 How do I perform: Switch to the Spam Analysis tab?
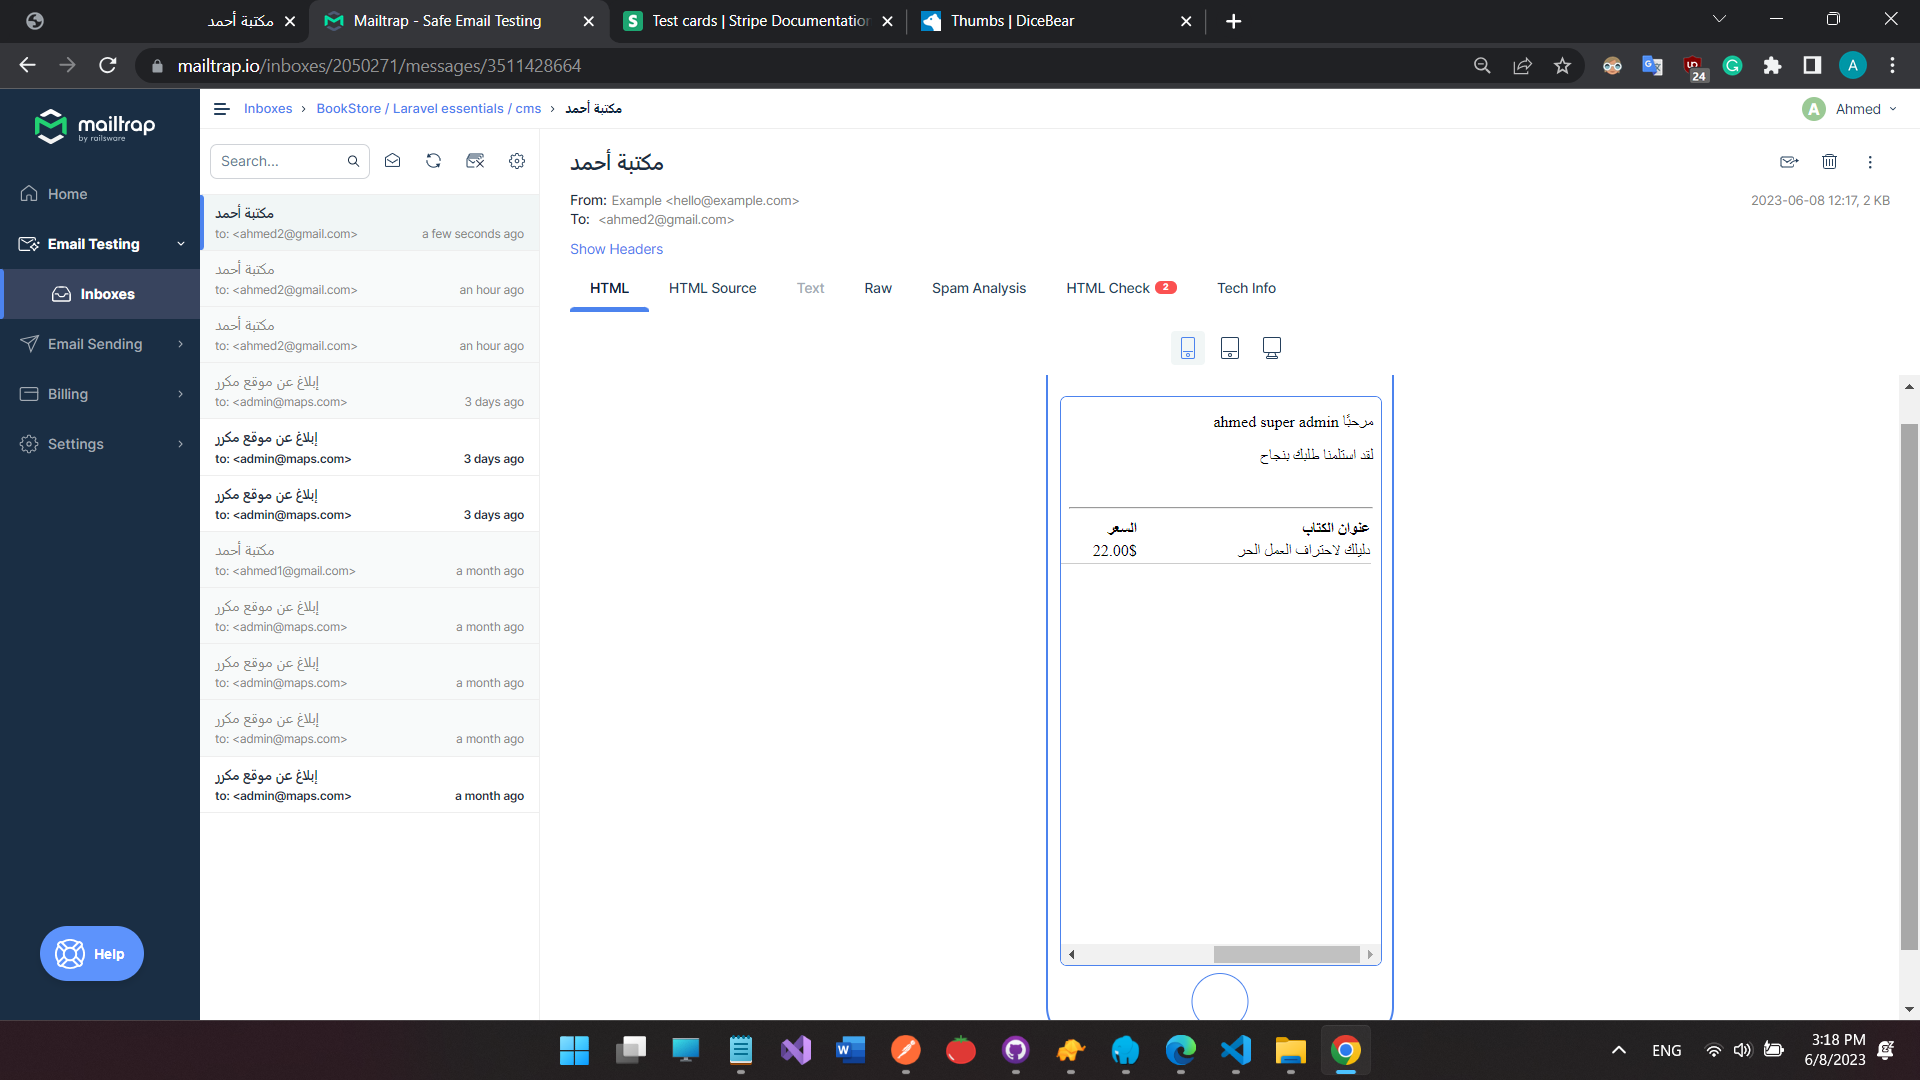click(979, 288)
